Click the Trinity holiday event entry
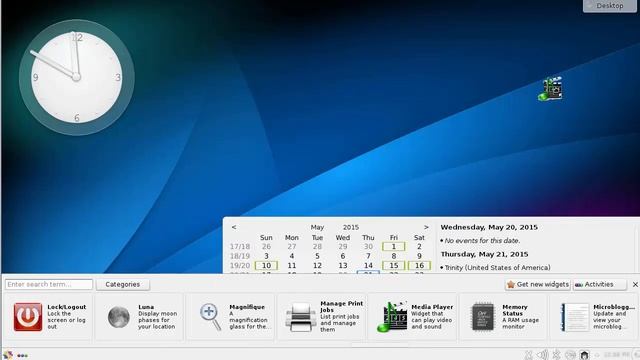 [x=497, y=268]
